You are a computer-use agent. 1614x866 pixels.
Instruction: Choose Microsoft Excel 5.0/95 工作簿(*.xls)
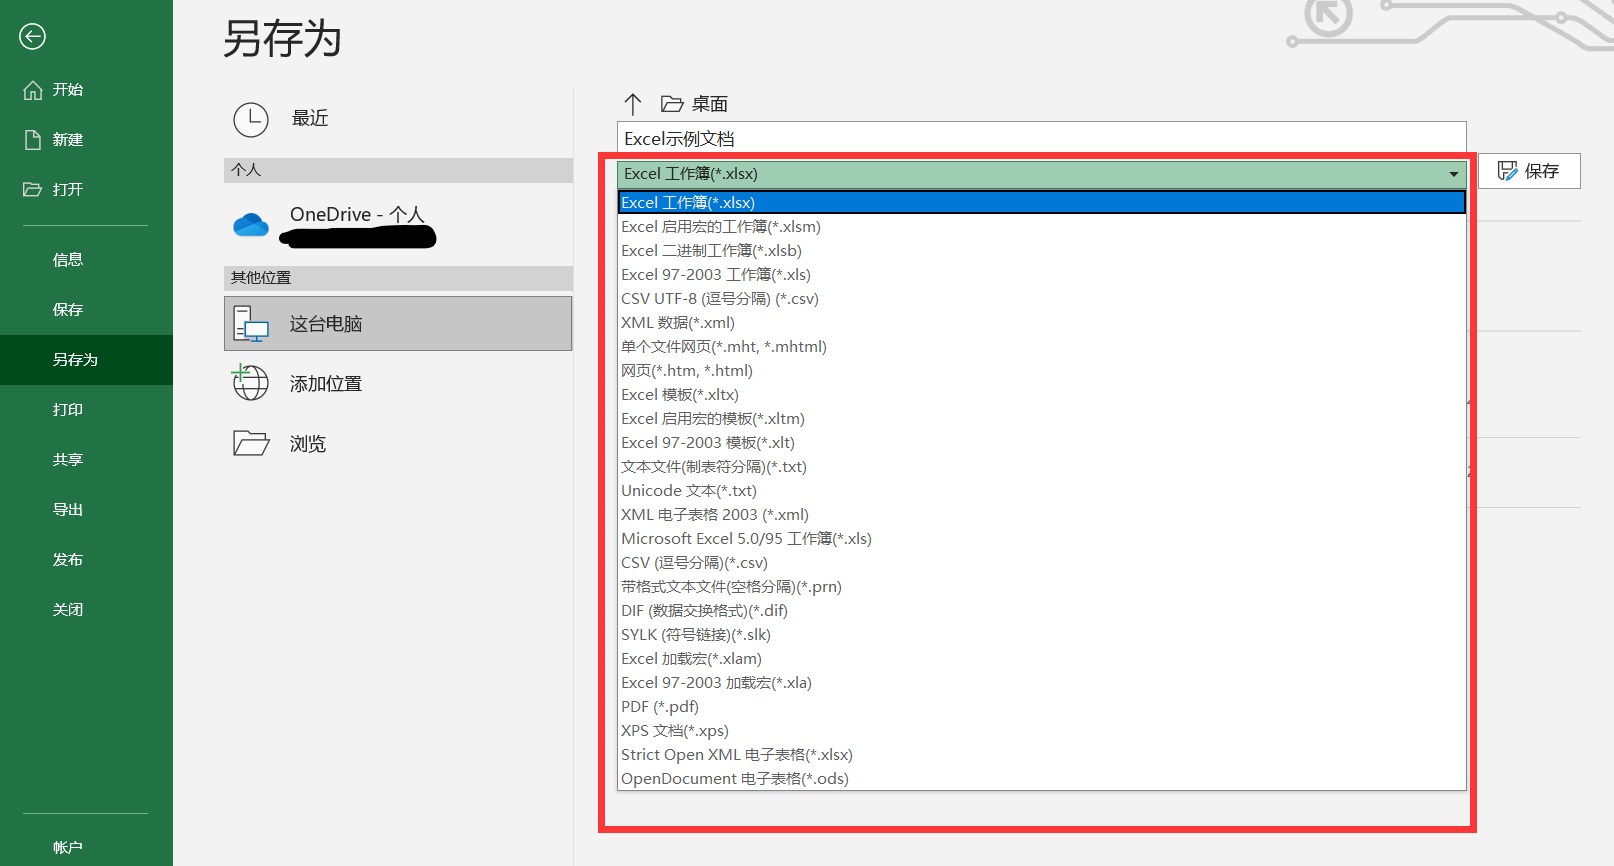point(1041,539)
